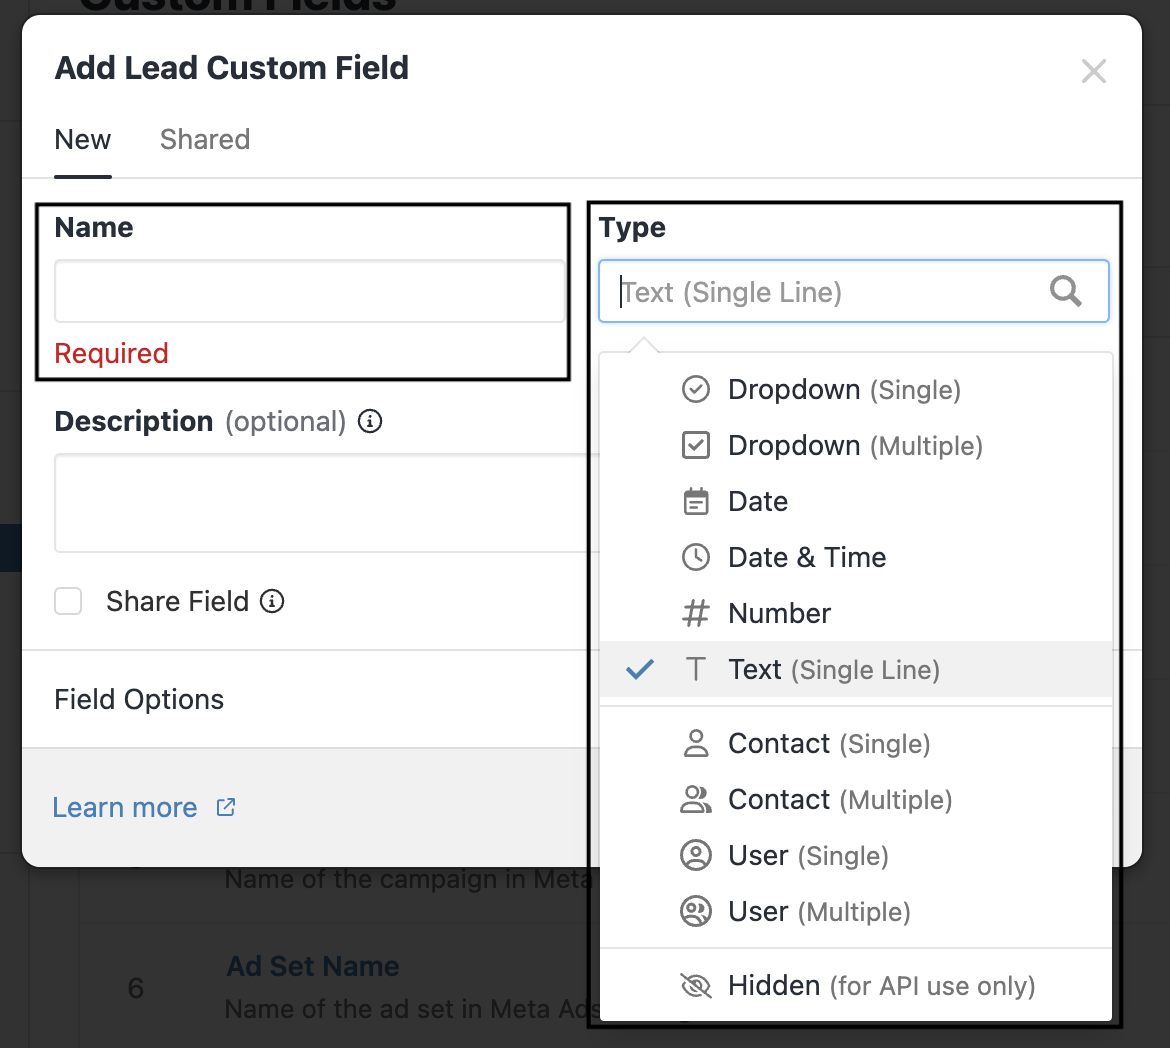This screenshot has width=1170, height=1048.
Task: Select the User (Multiple) avatars icon
Action: coord(696,911)
